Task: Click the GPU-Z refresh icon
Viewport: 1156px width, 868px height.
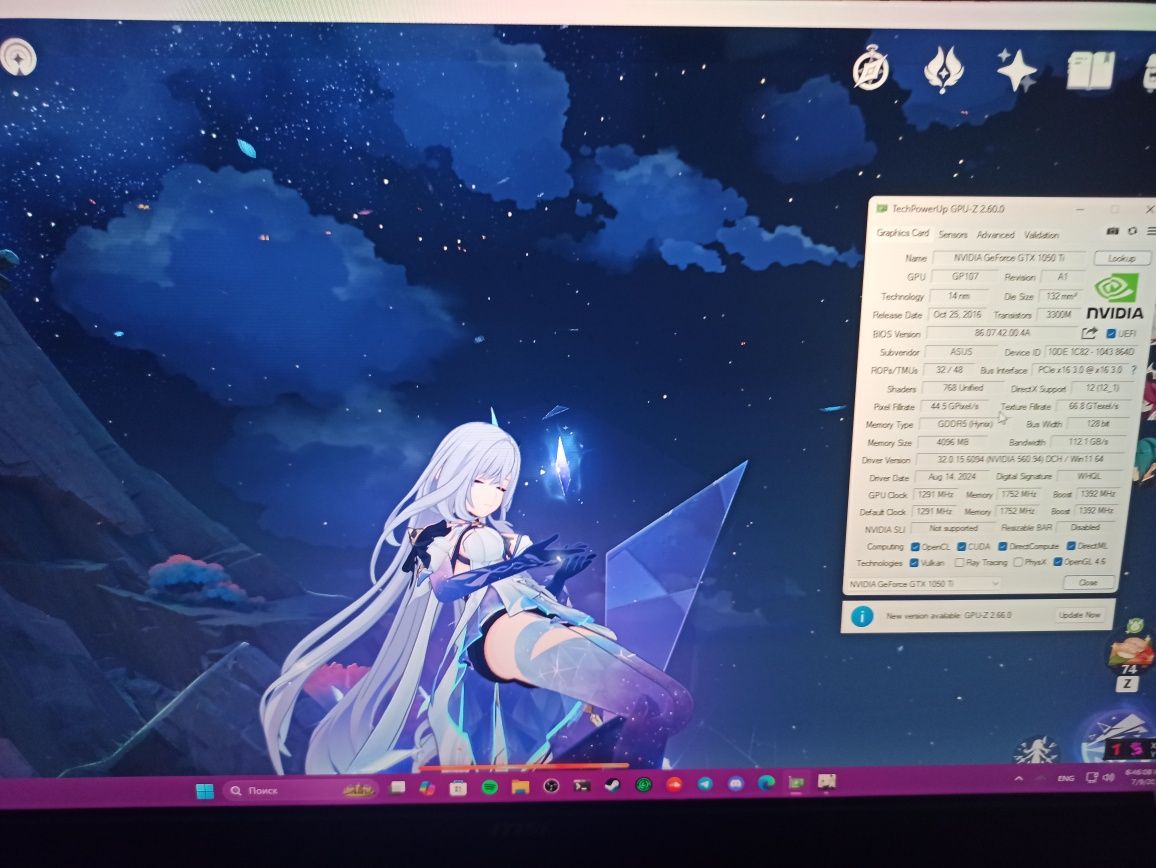Action: tap(1132, 232)
